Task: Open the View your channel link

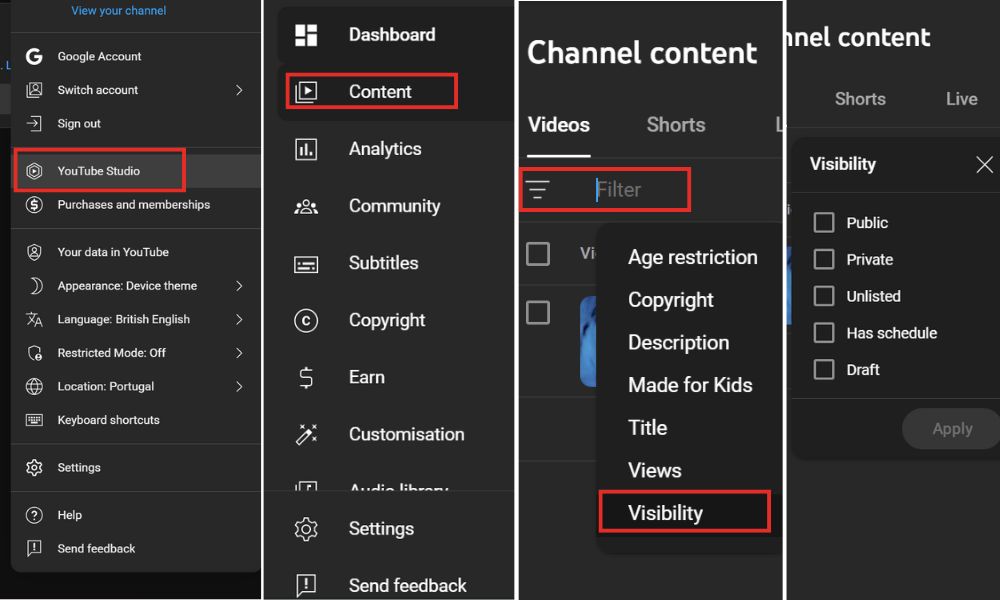Action: tap(119, 10)
